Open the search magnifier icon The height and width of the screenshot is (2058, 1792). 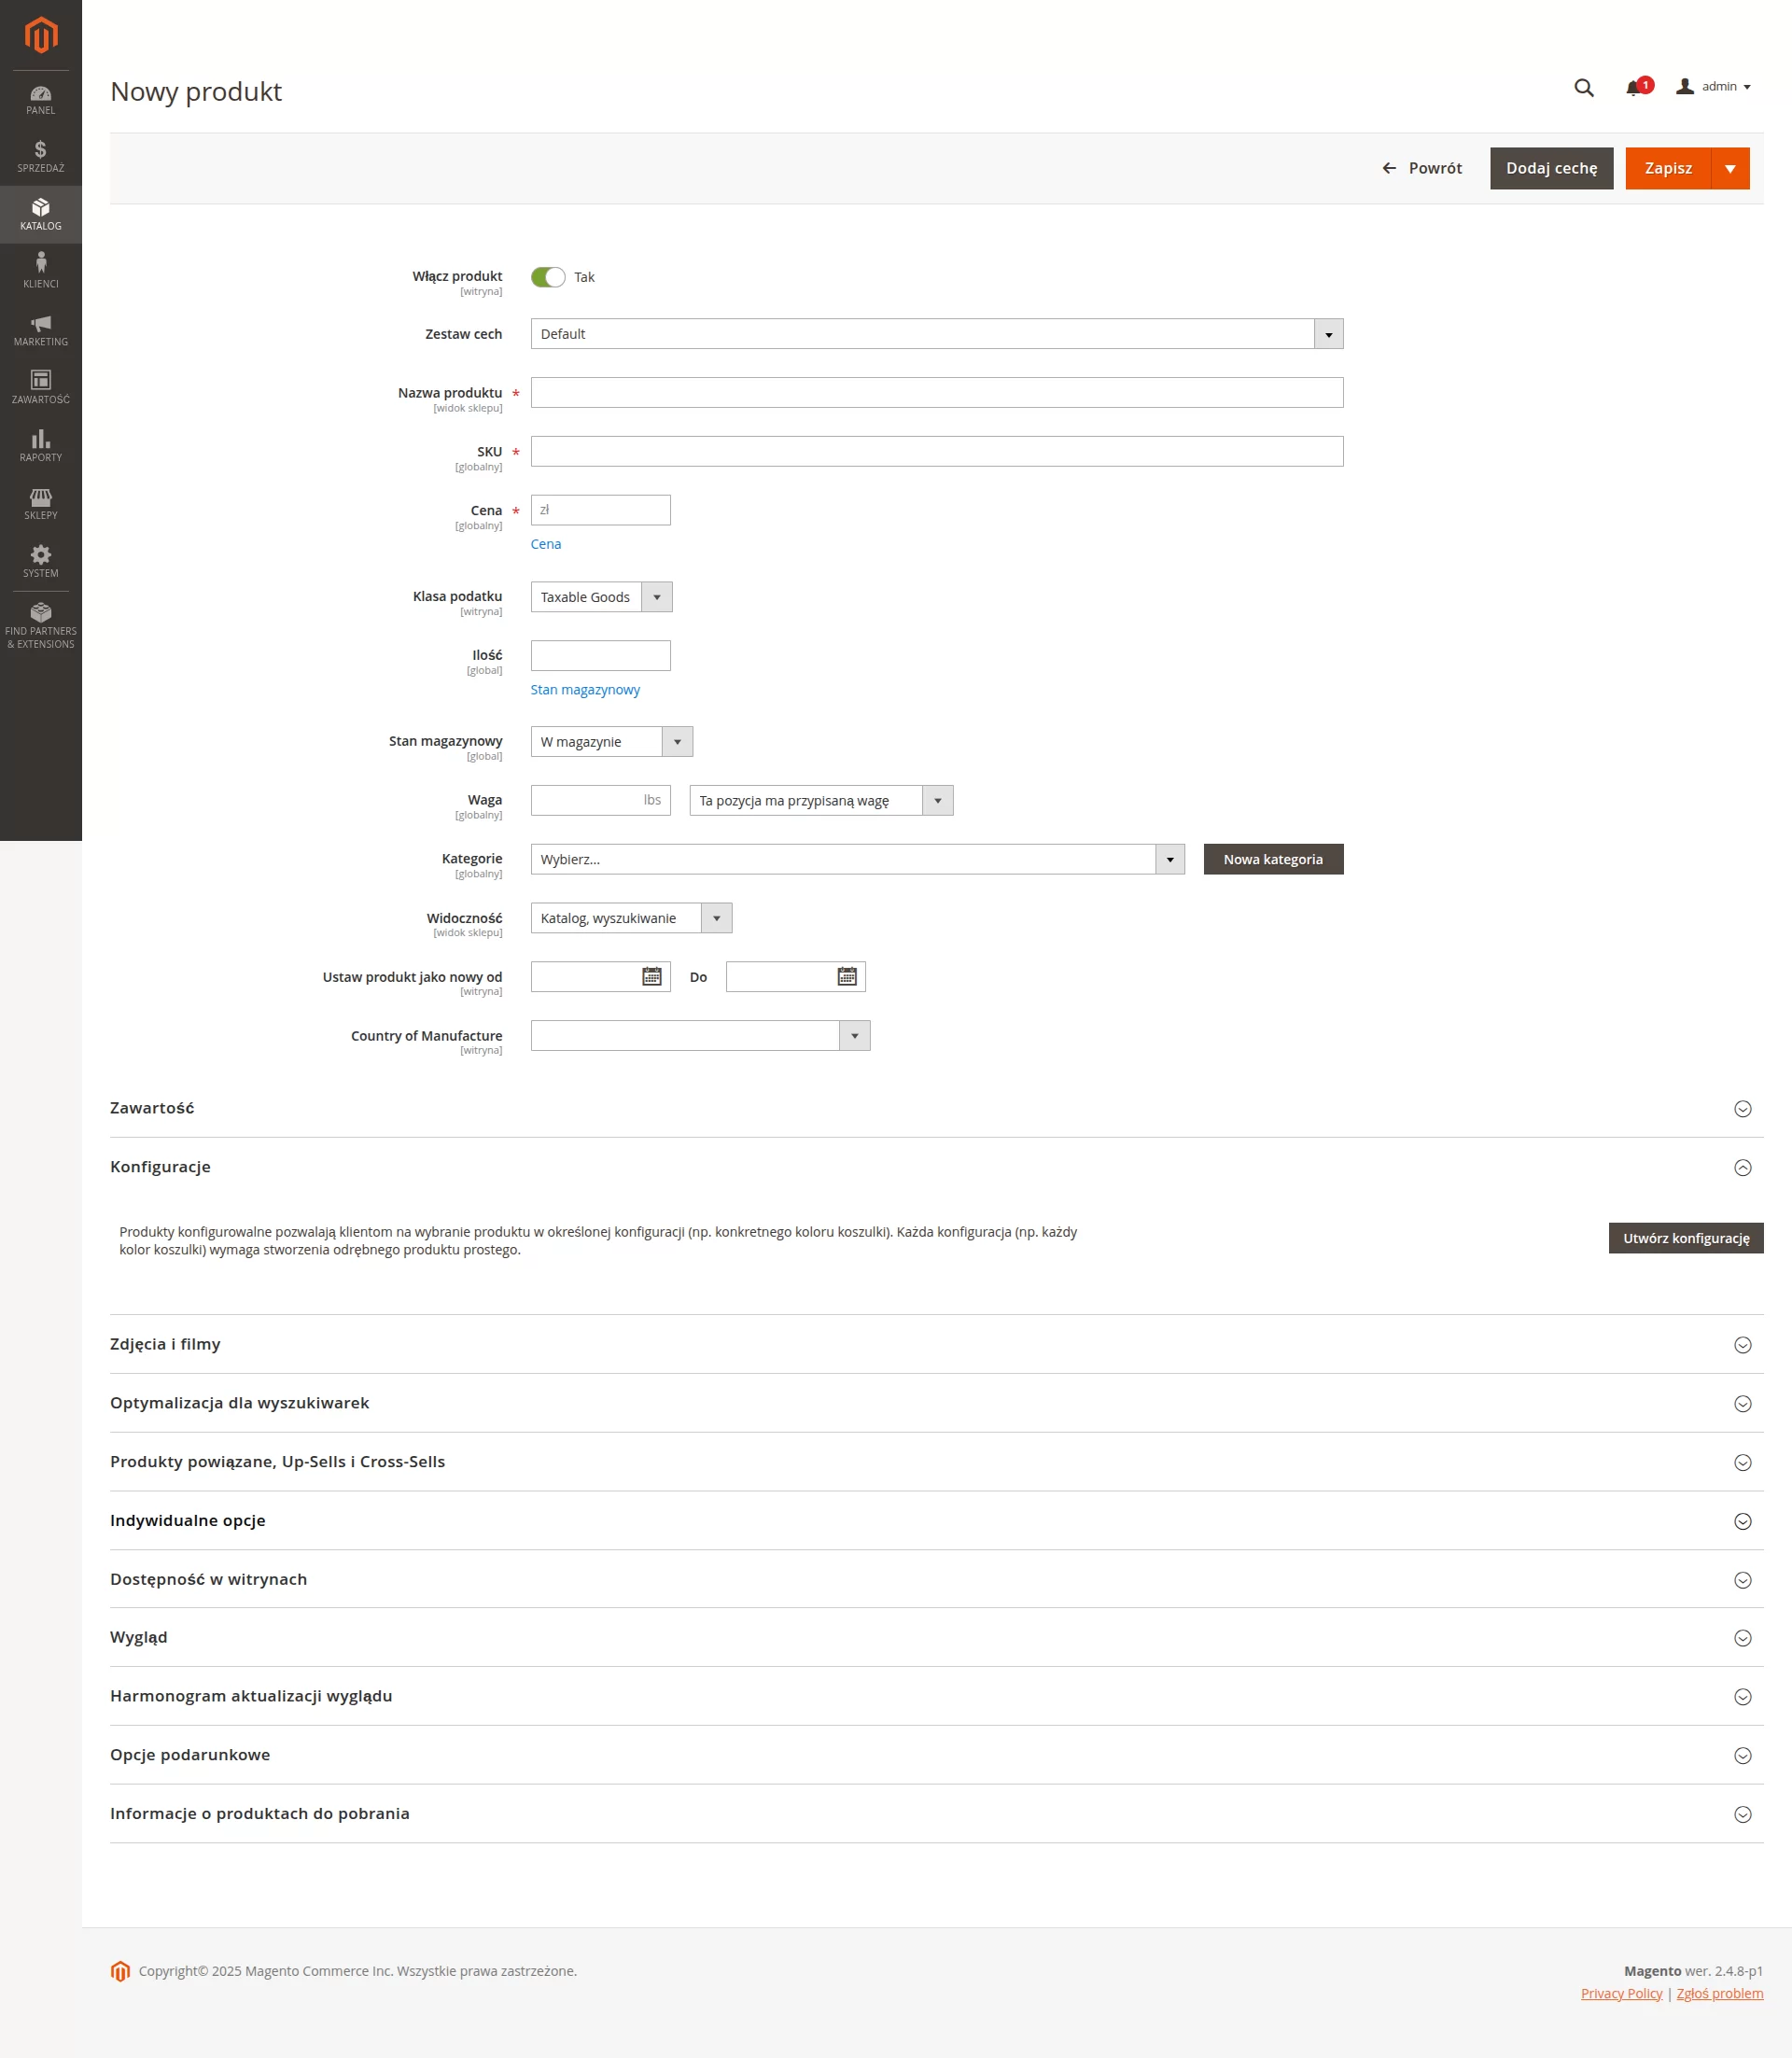click(x=1583, y=88)
